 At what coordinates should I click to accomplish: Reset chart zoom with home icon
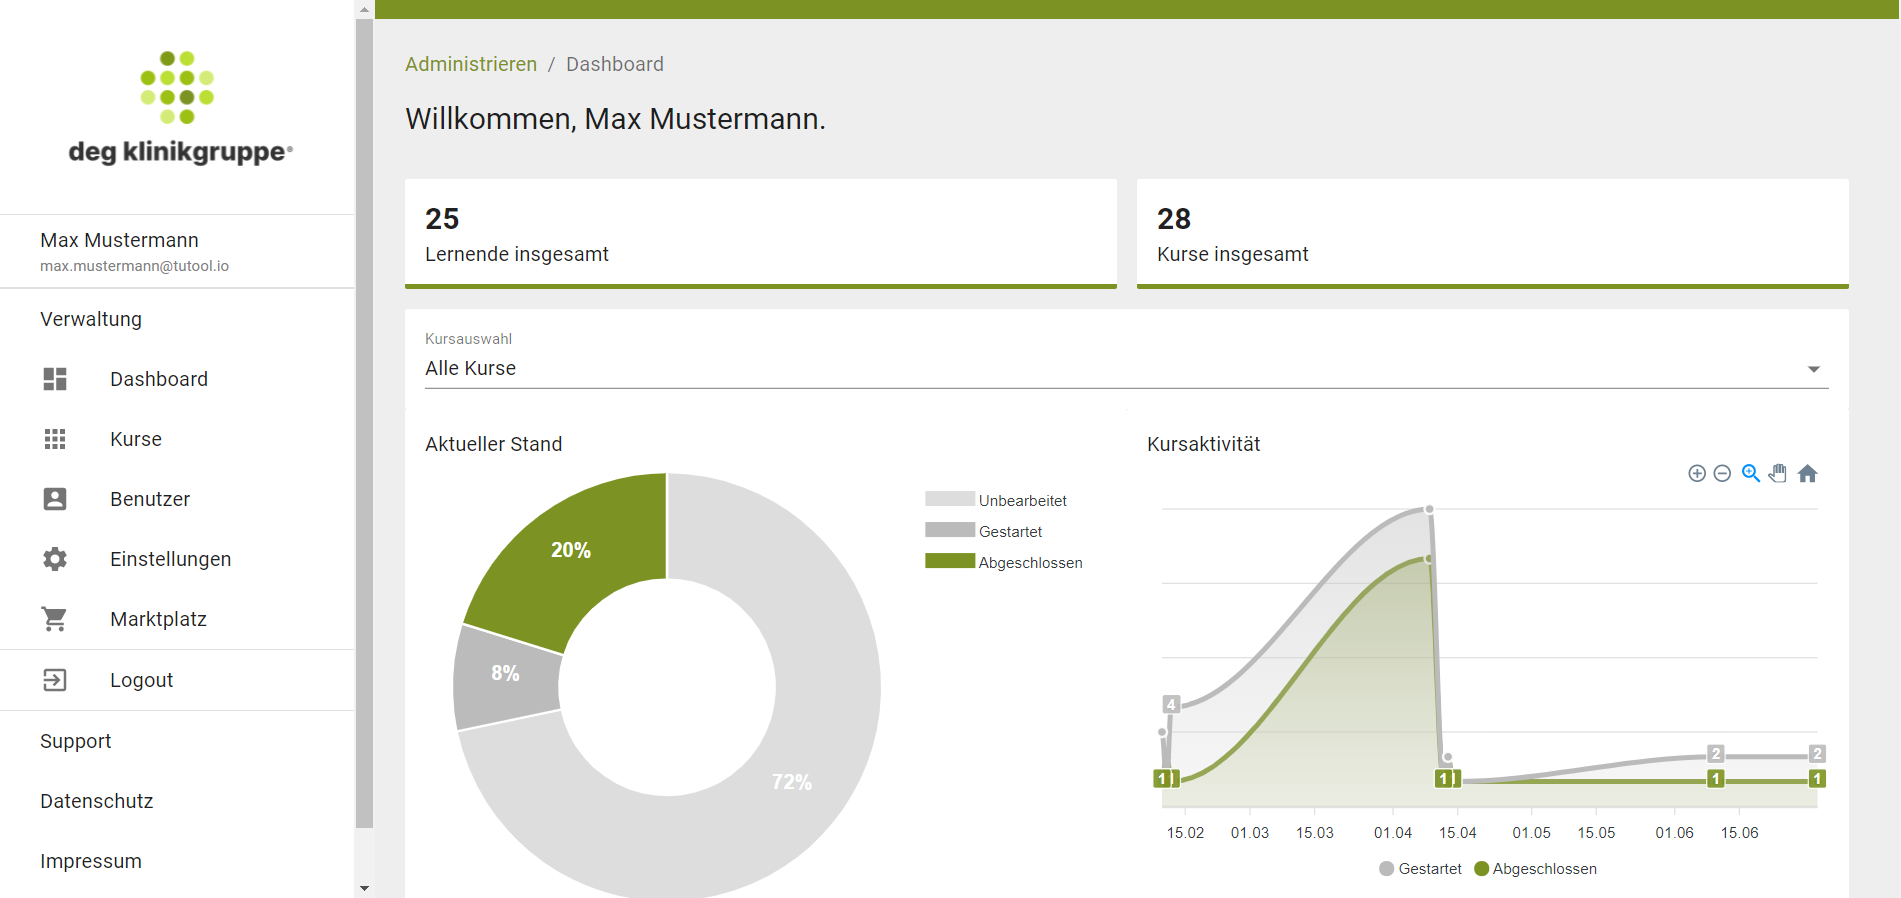(1807, 474)
